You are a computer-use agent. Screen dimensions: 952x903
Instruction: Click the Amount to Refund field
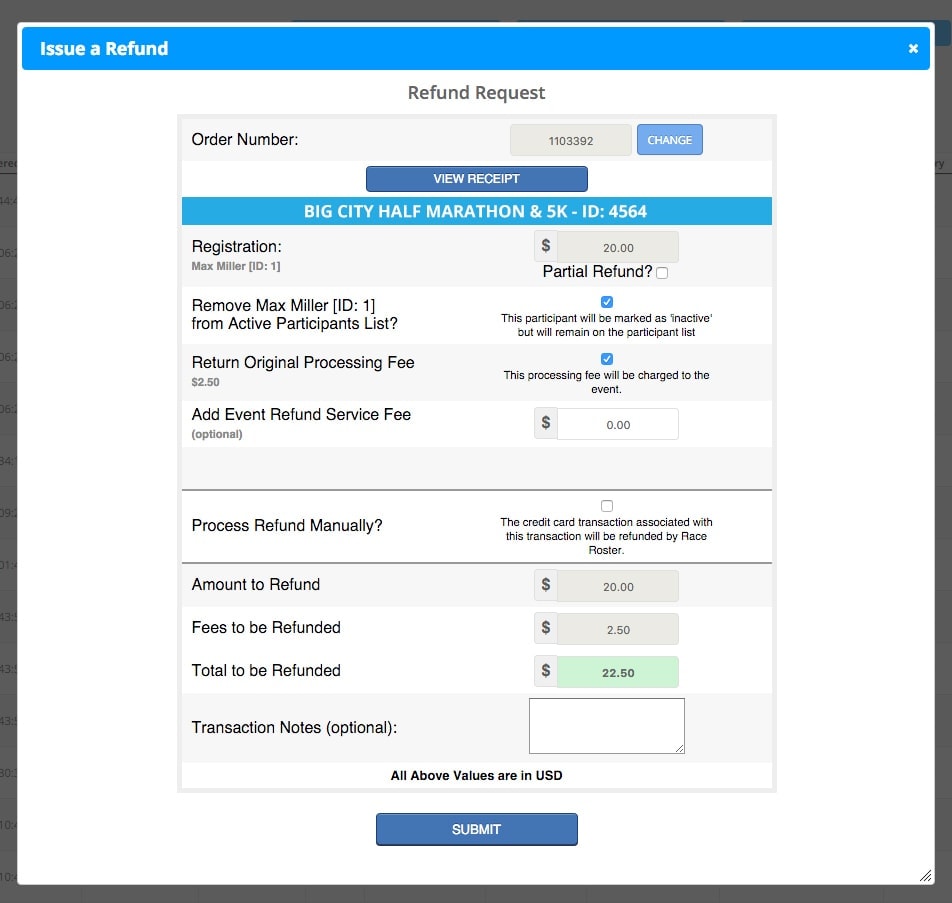pyautogui.click(x=617, y=586)
